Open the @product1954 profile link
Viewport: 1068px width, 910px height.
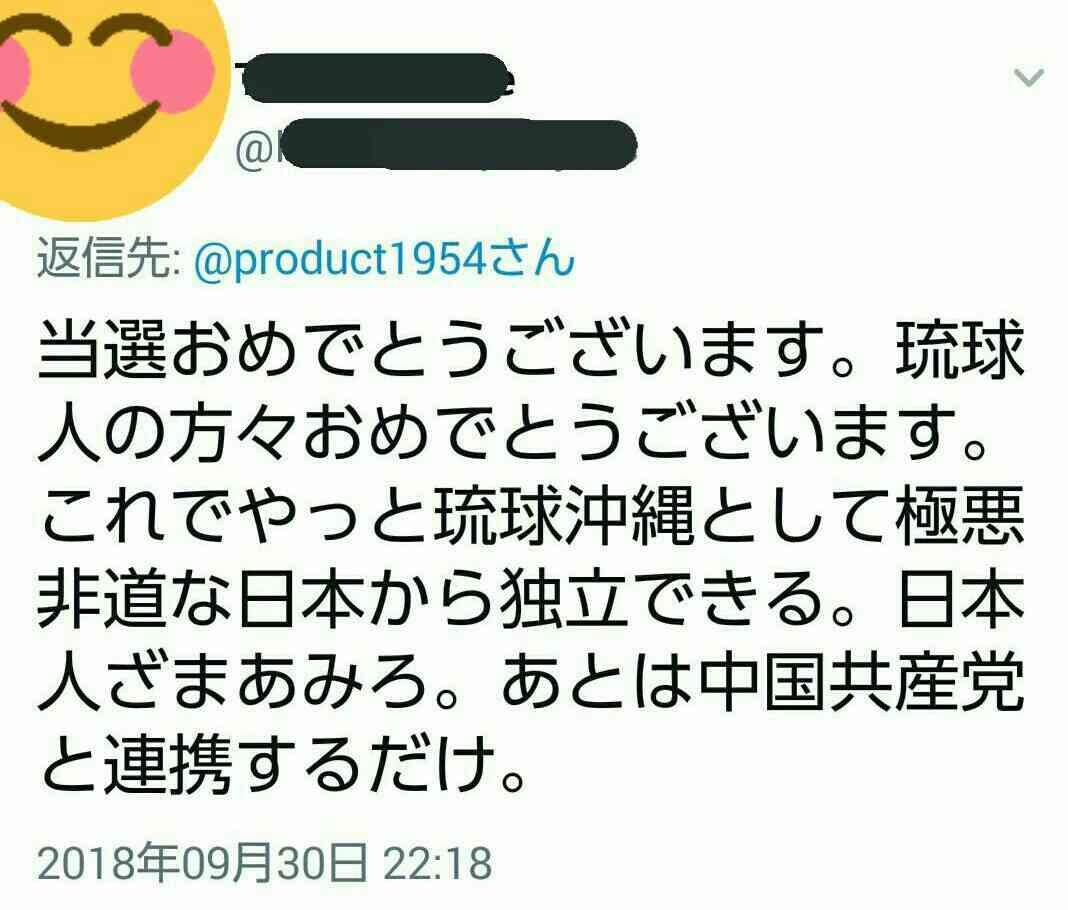(x=384, y=258)
